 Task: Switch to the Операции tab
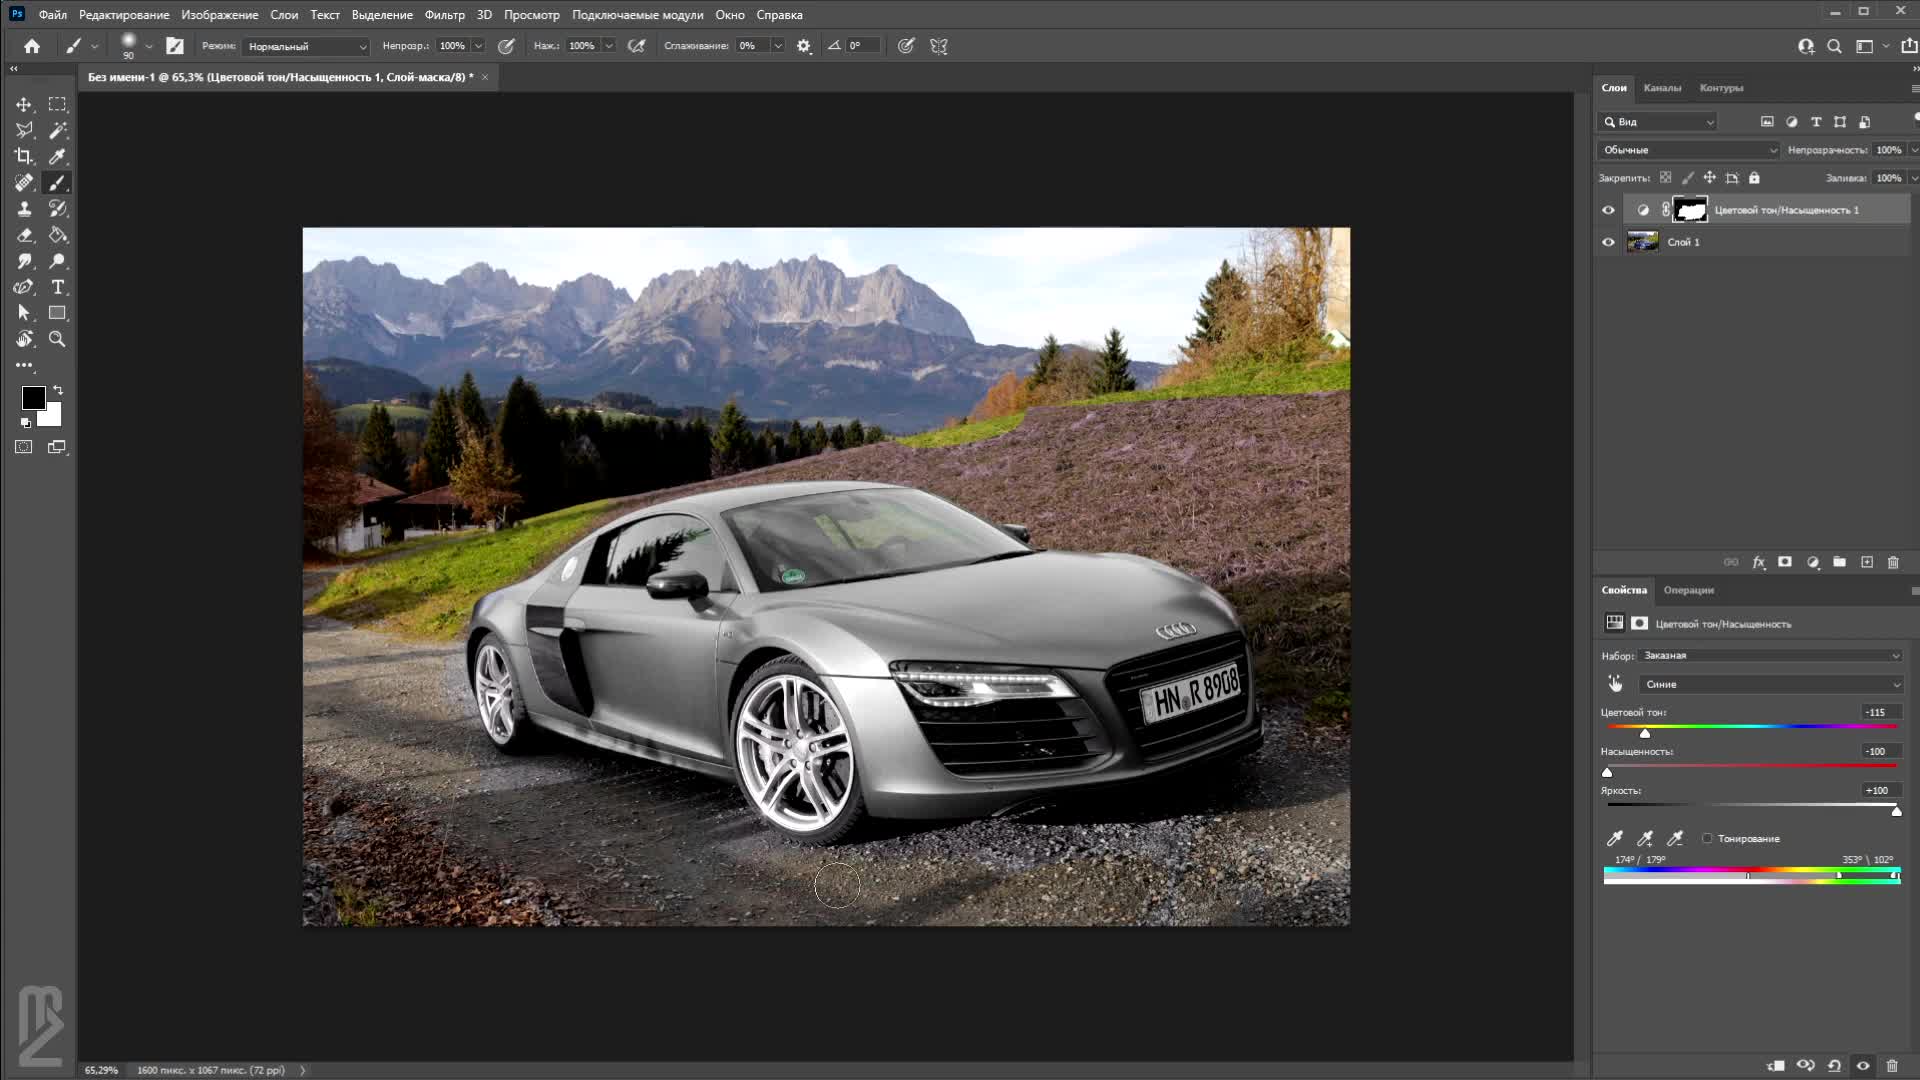tap(1688, 590)
